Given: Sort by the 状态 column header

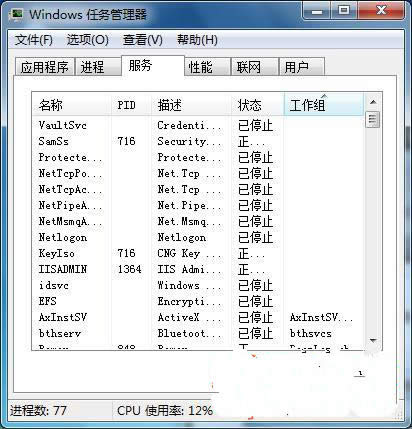Looking at the screenshot, I should (257, 105).
